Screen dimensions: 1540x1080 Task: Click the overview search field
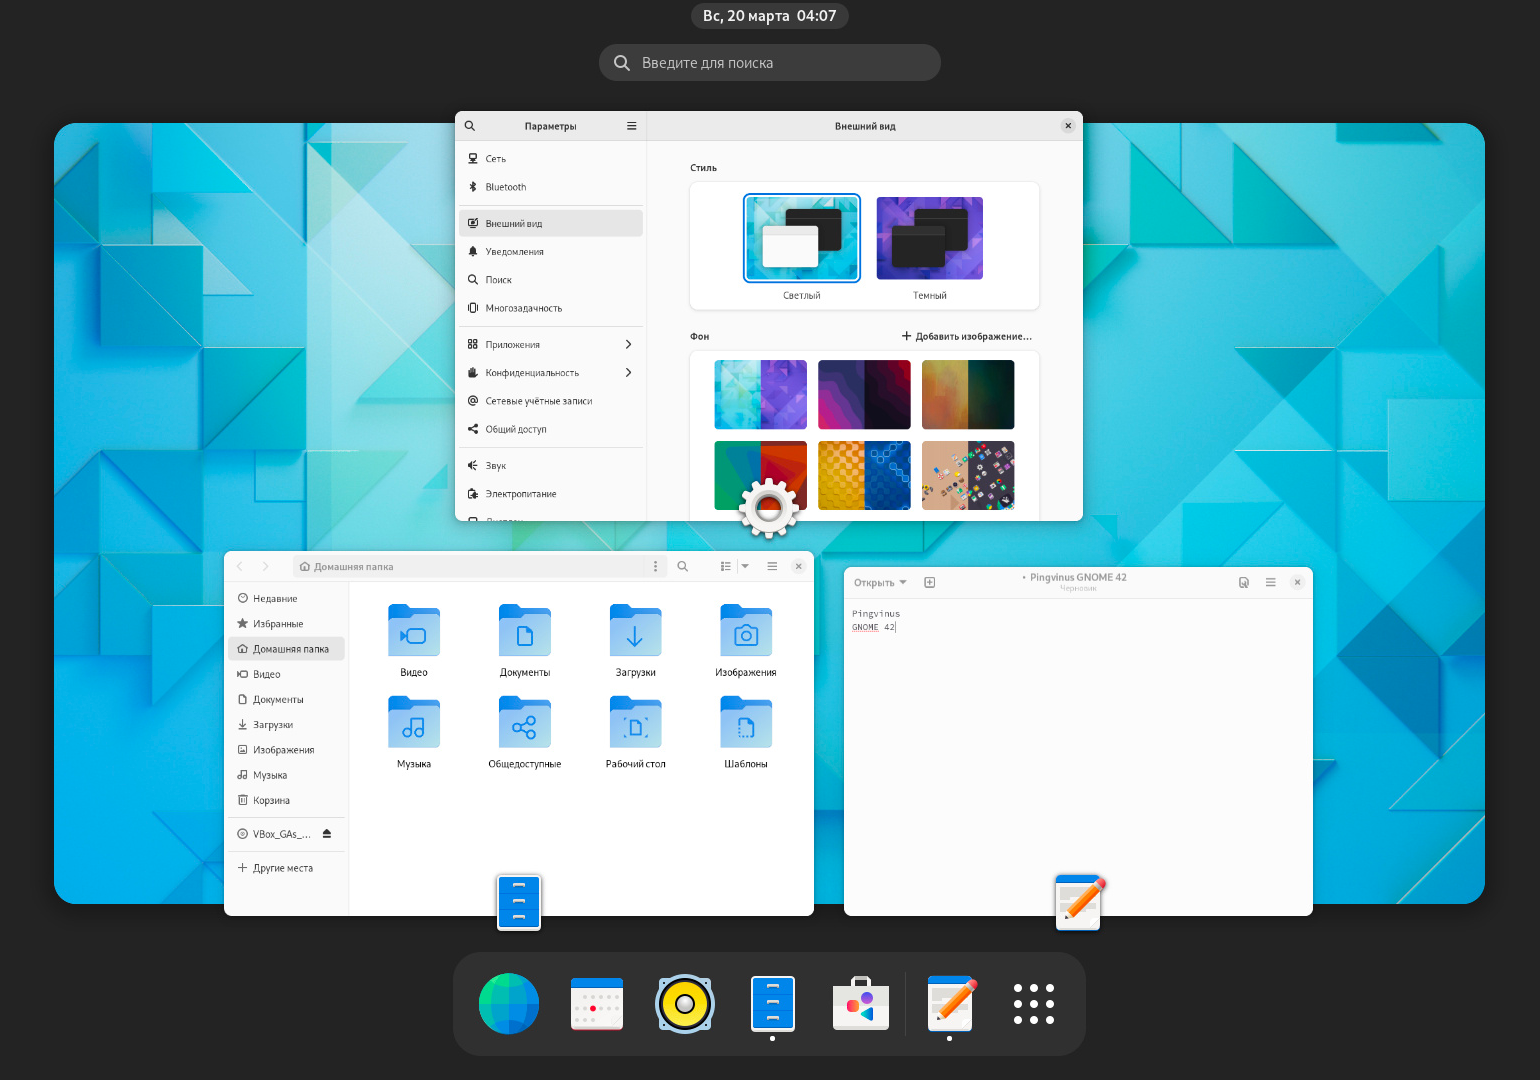point(770,62)
